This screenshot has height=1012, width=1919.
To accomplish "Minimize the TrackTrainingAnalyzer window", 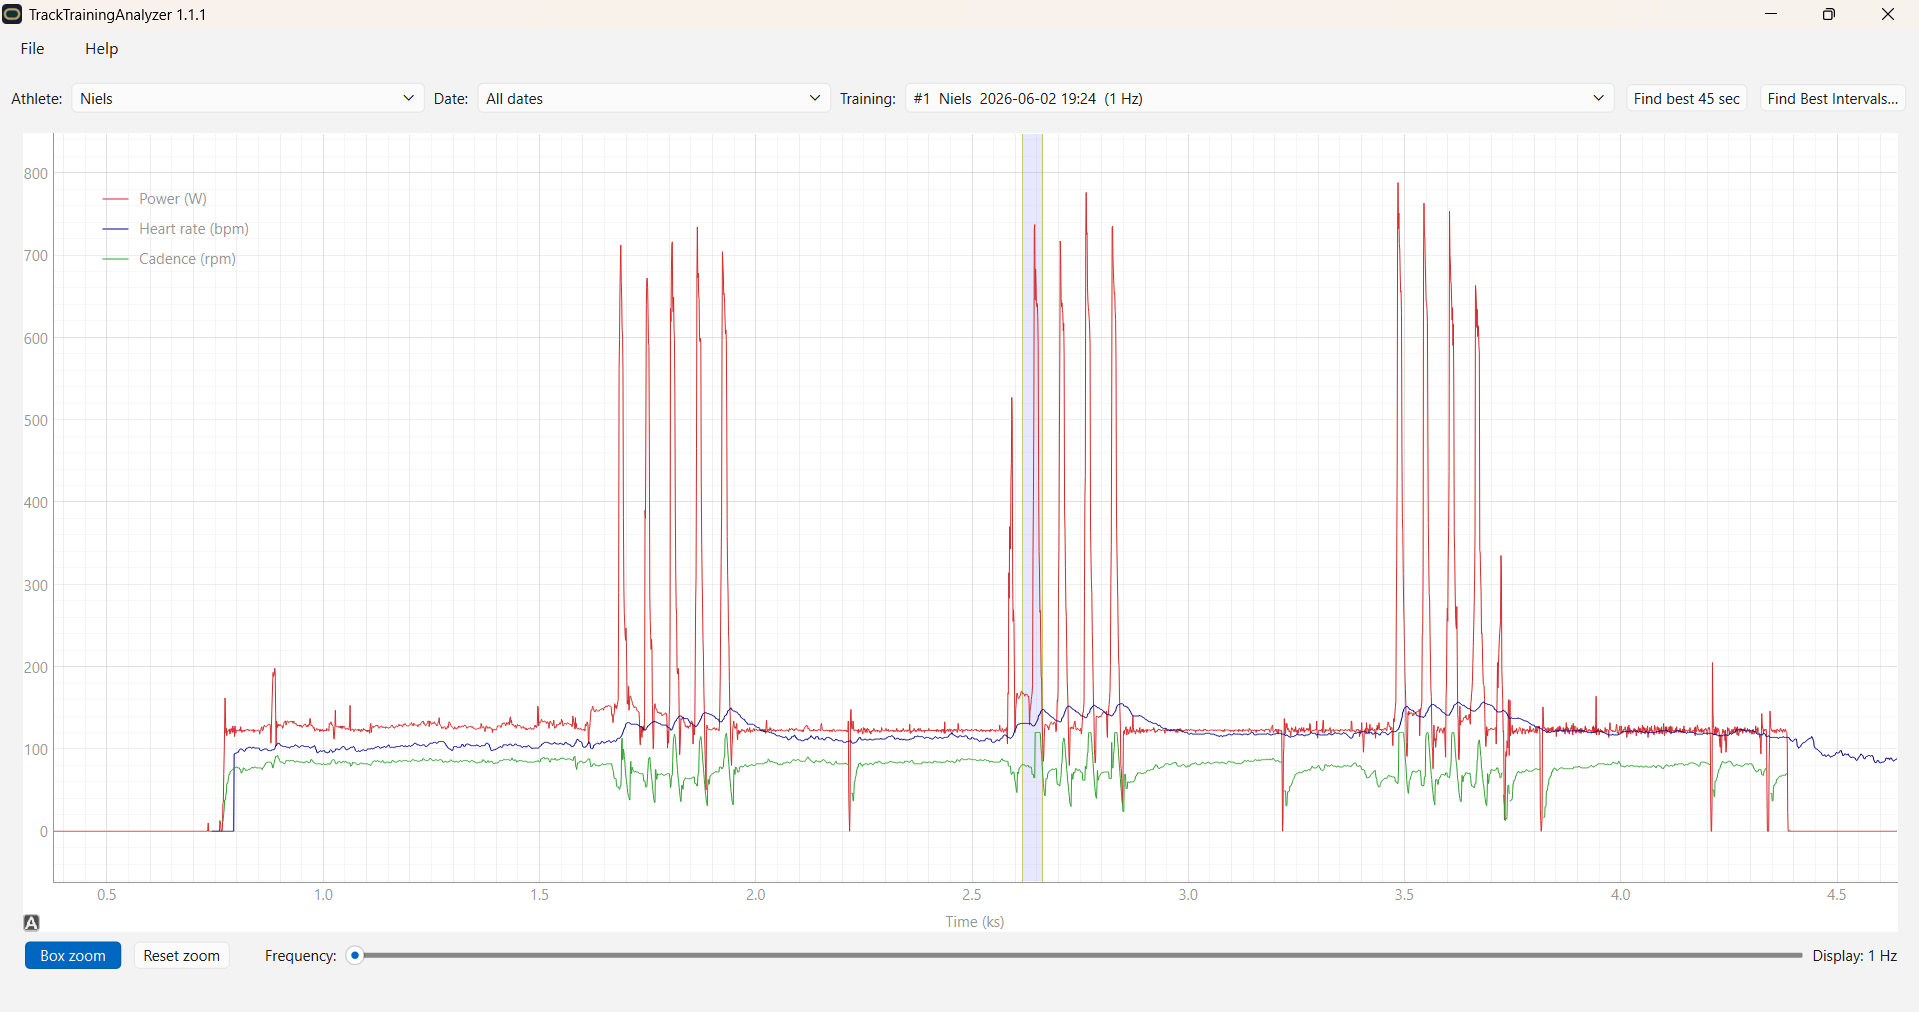I will click(1771, 14).
